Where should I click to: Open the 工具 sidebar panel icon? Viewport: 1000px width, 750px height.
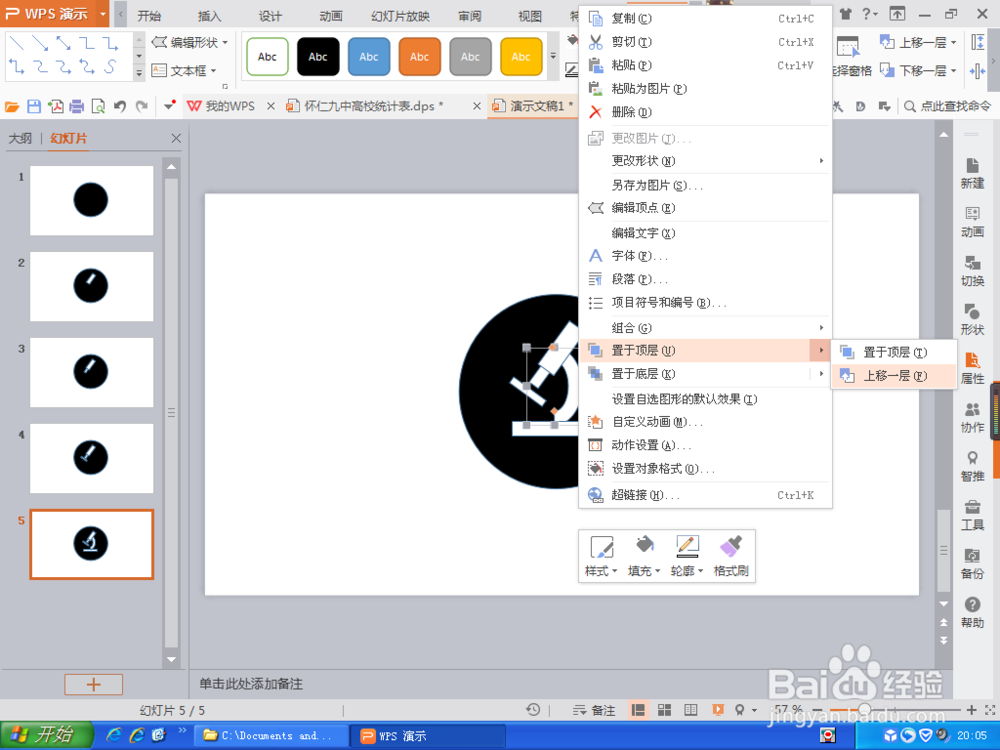(972, 515)
